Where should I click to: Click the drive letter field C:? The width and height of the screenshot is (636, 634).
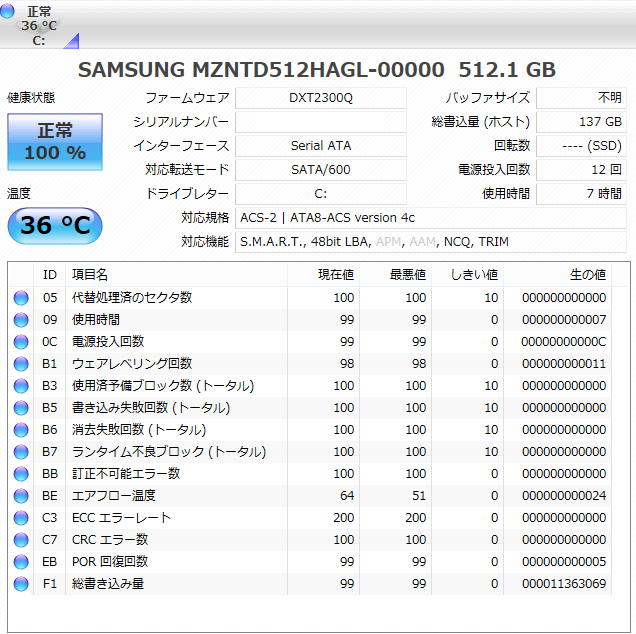(321, 193)
